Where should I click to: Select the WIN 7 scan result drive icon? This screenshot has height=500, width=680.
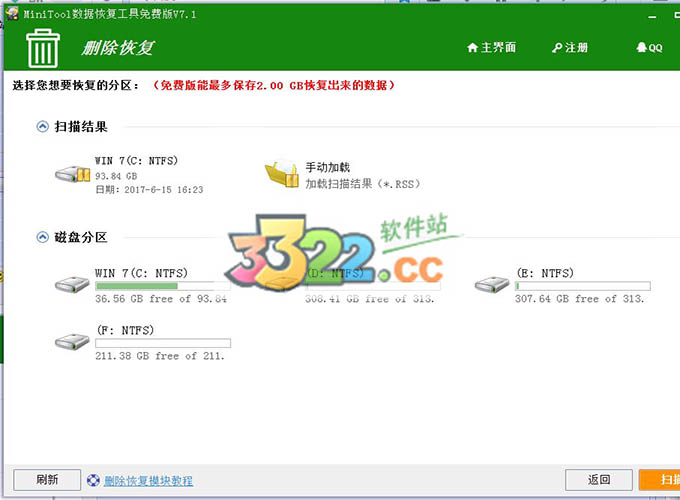click(x=72, y=174)
